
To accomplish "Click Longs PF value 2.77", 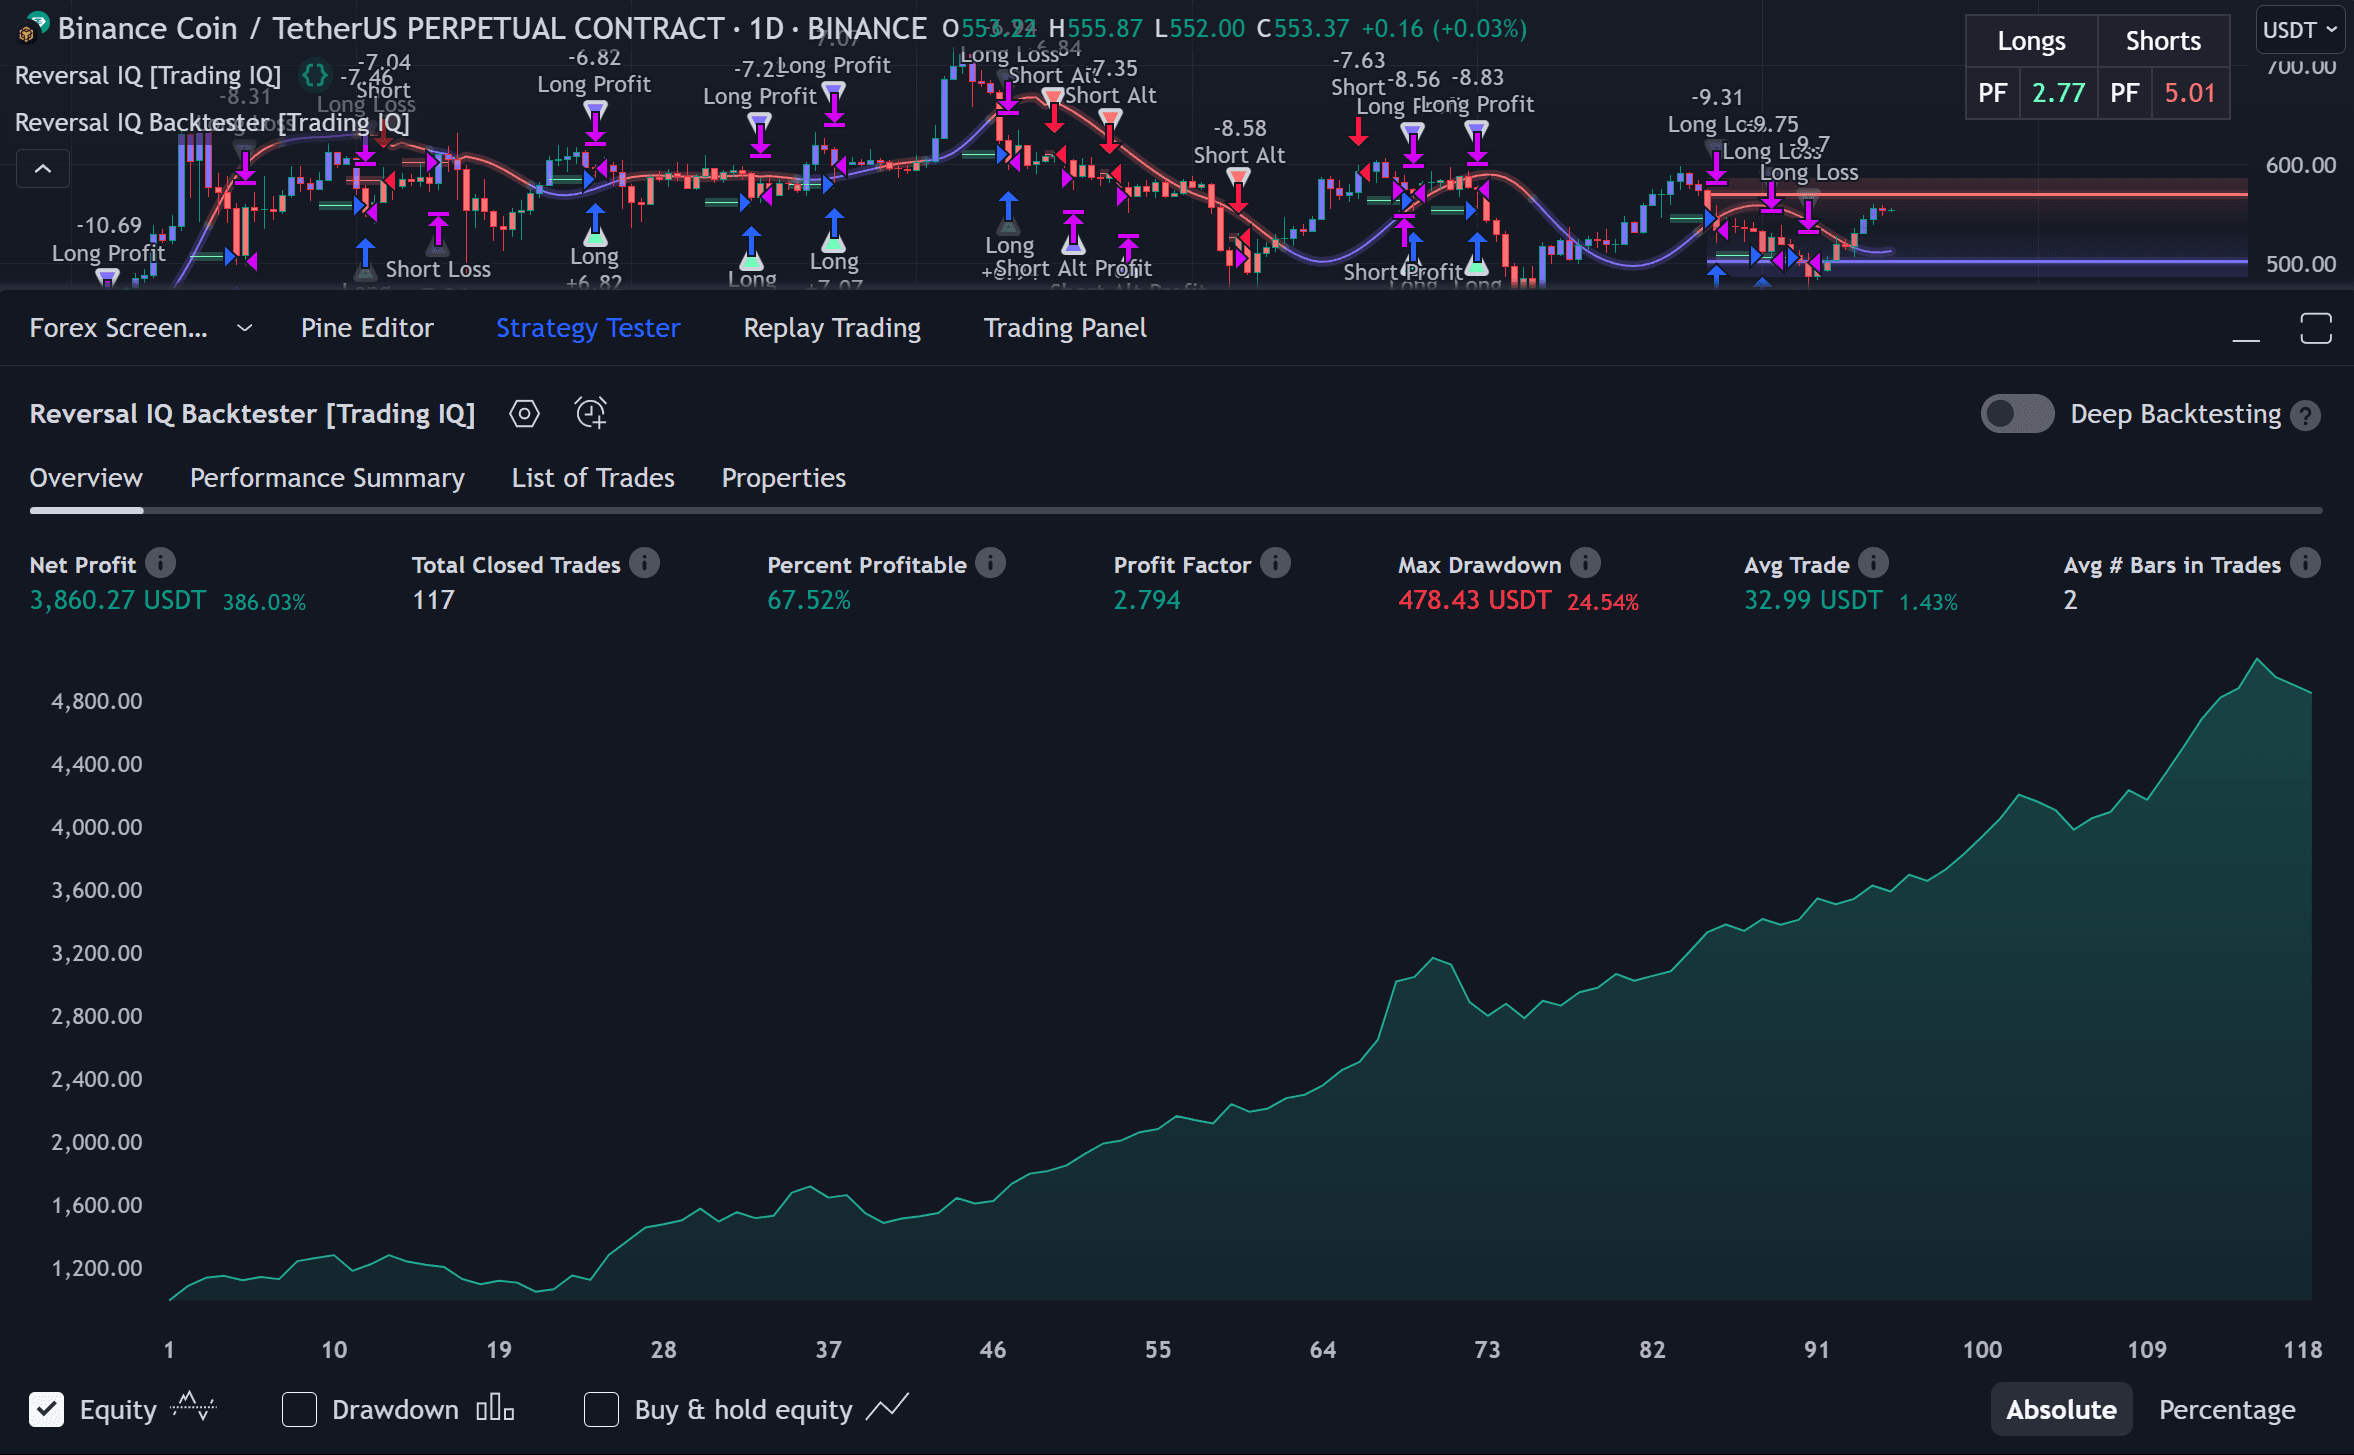I will [2058, 93].
